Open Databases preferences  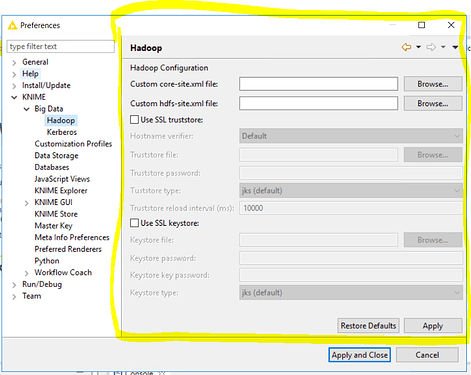pos(52,167)
